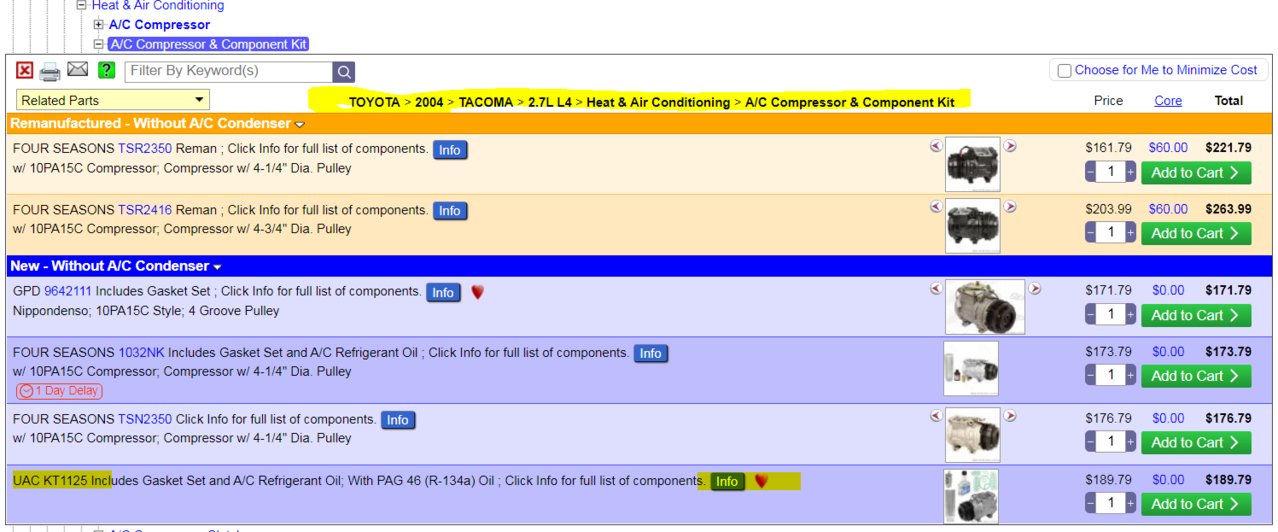
Task: Collapse the Heat & Air Conditioning tree node
Action: coord(82,5)
